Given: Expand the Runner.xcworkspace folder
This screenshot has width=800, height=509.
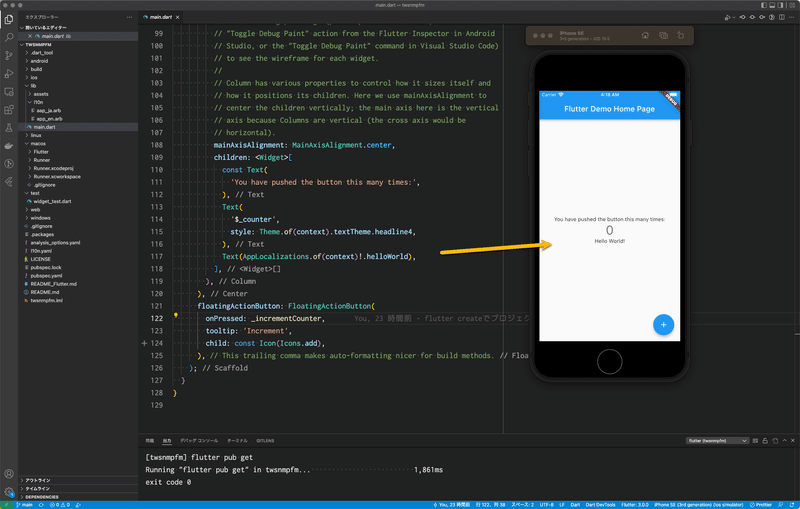Looking at the screenshot, I should click(x=78, y=176).
